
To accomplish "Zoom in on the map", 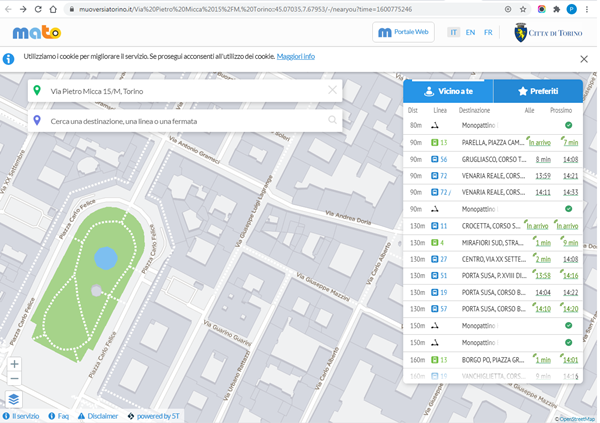I will [14, 365].
